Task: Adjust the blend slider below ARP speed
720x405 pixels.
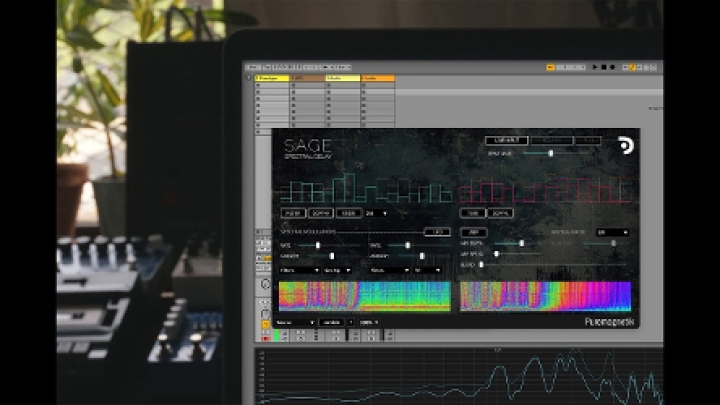Action: click(x=553, y=265)
